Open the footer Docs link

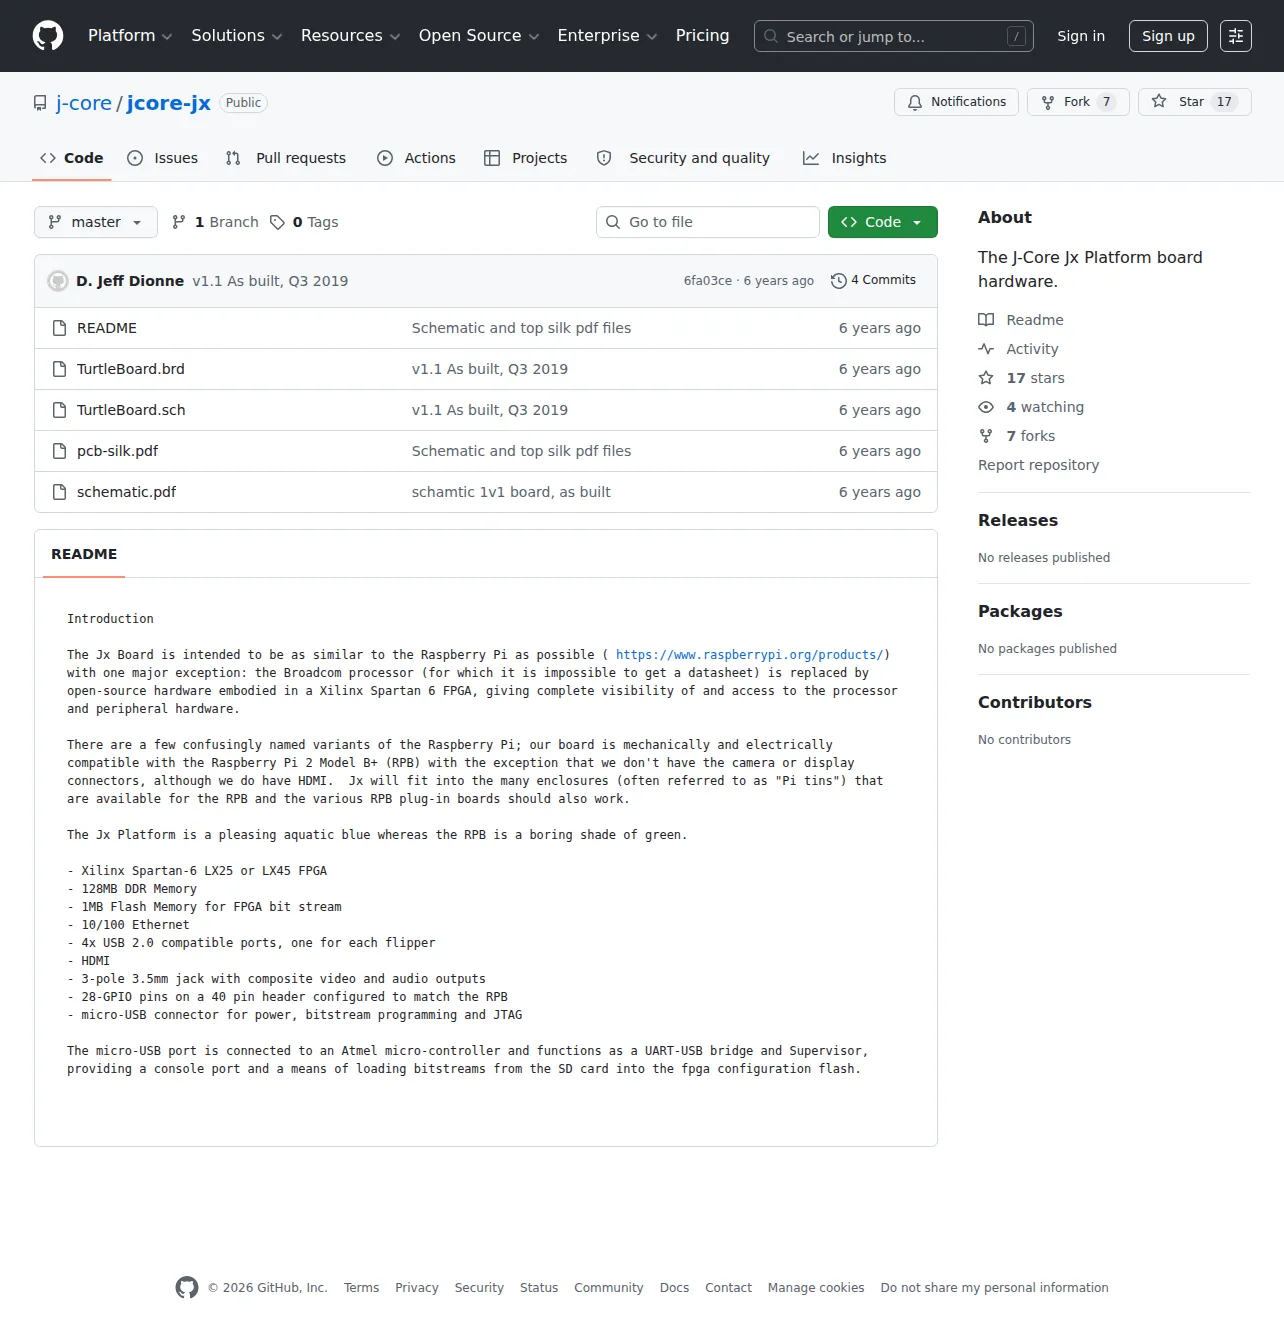[674, 1288]
